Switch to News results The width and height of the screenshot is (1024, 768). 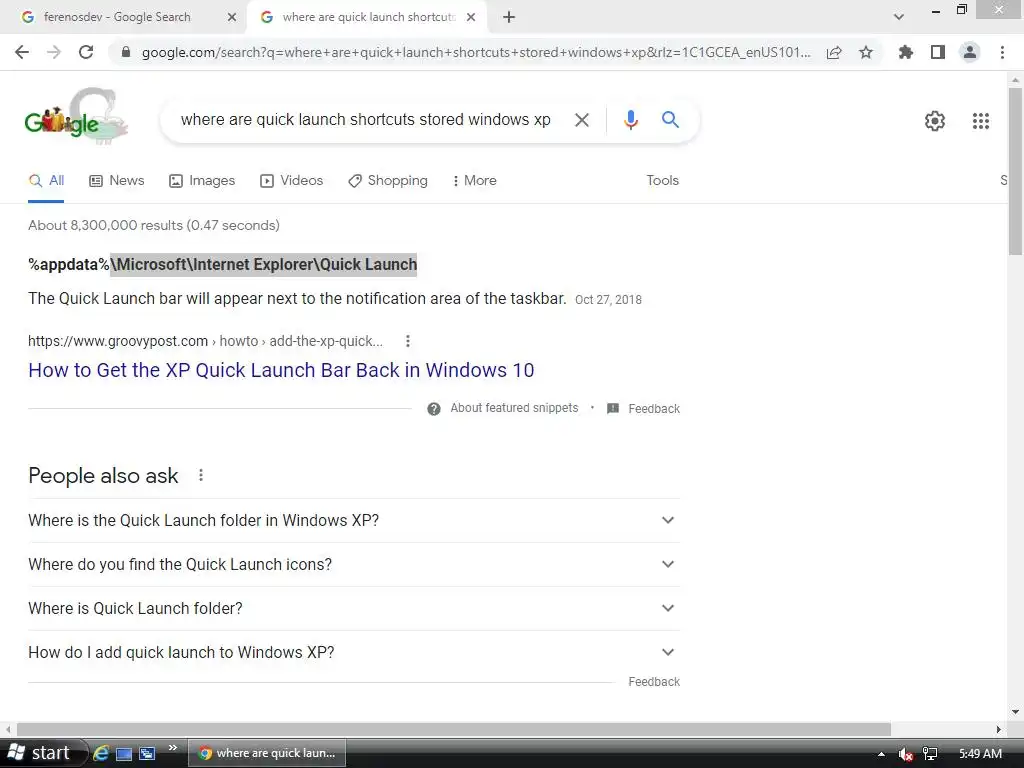click(x=116, y=181)
